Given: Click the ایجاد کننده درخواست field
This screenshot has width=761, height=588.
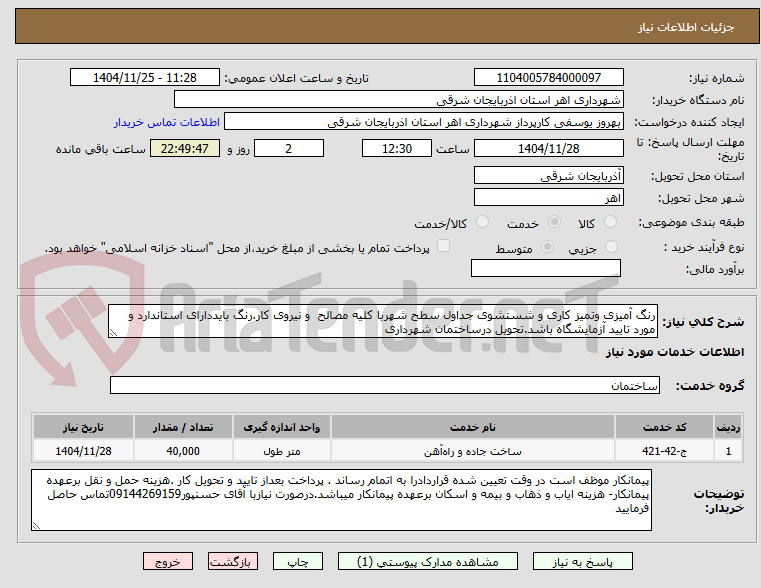Looking at the screenshot, I should pos(424,121).
